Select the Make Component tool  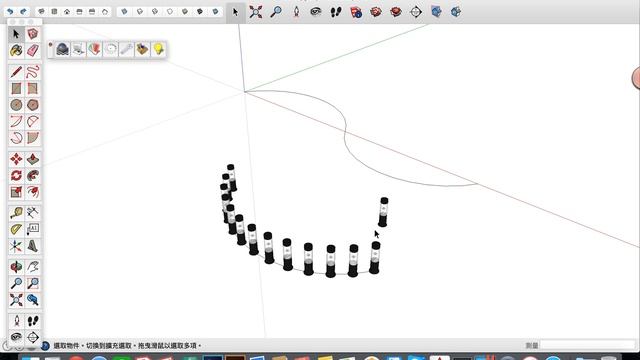[33, 34]
